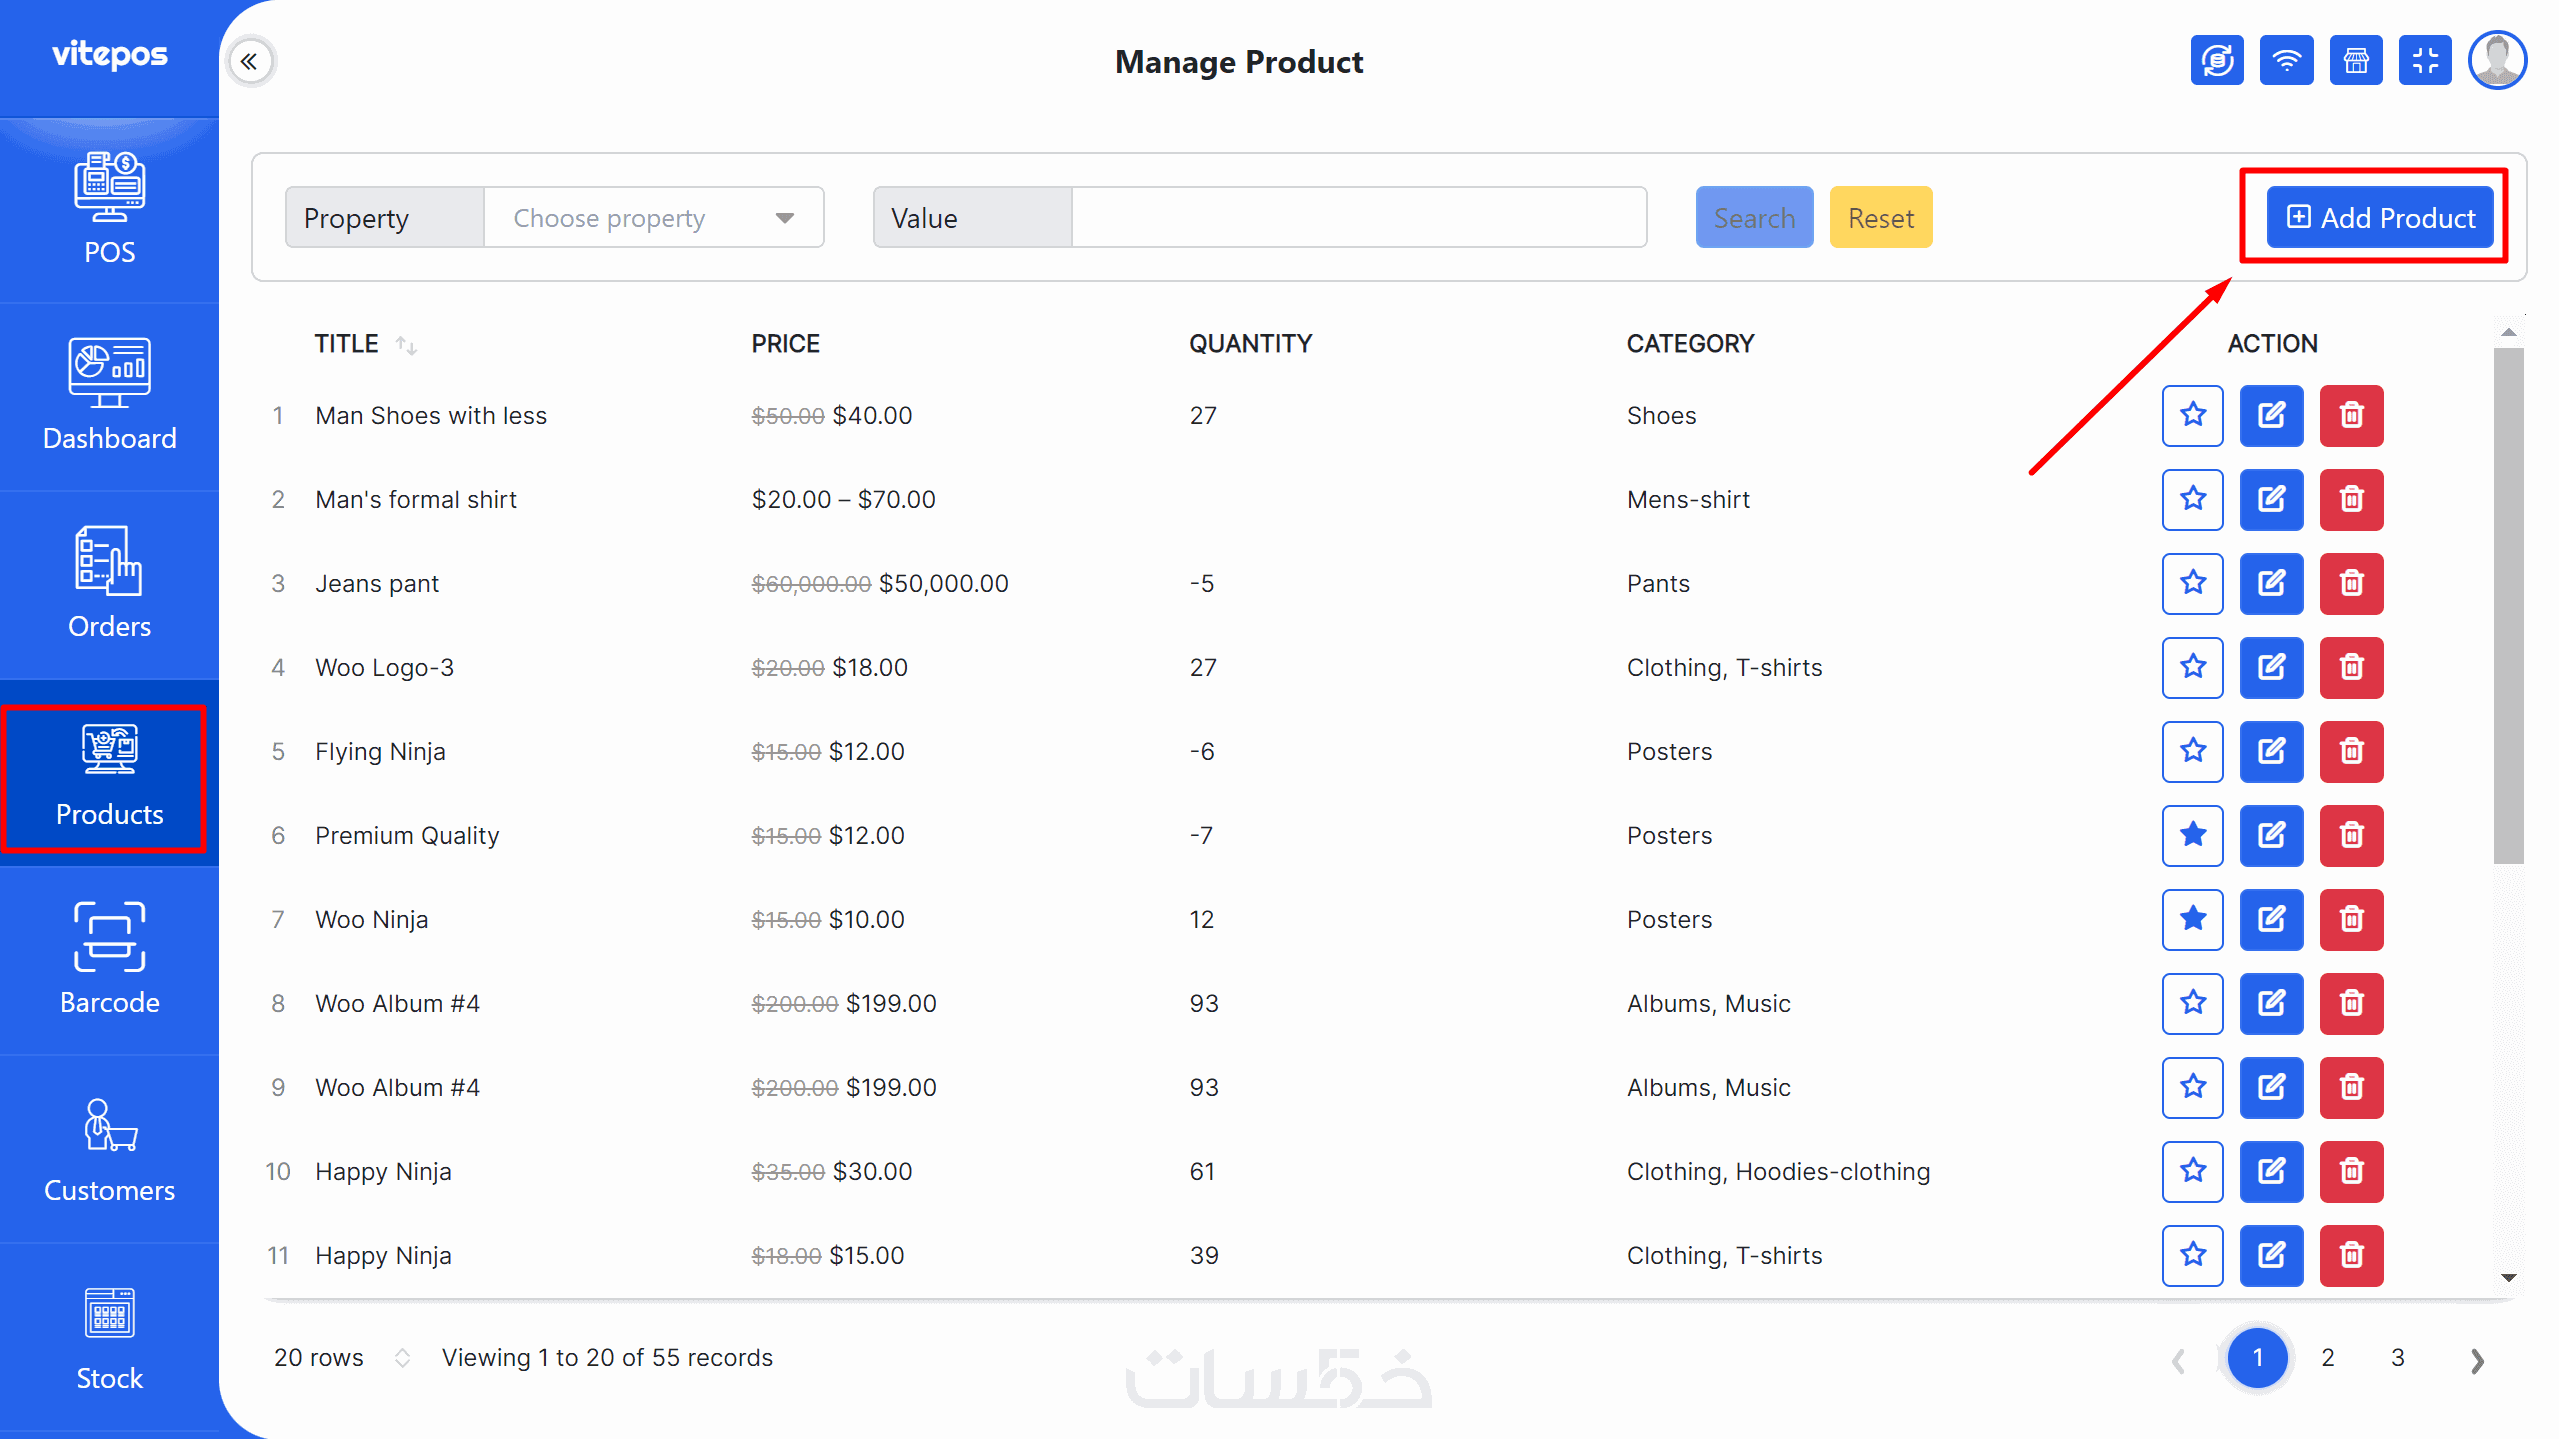Image resolution: width=2559 pixels, height=1439 pixels.
Task: Change the 20 rows page size selector
Action: click(340, 1357)
